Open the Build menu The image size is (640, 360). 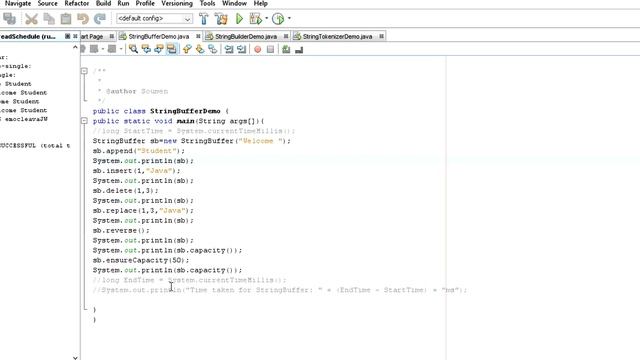click(103, 4)
